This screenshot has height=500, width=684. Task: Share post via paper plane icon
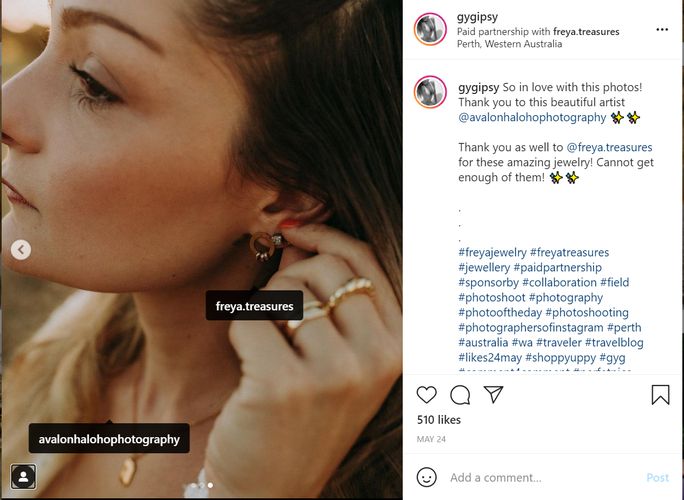493,395
